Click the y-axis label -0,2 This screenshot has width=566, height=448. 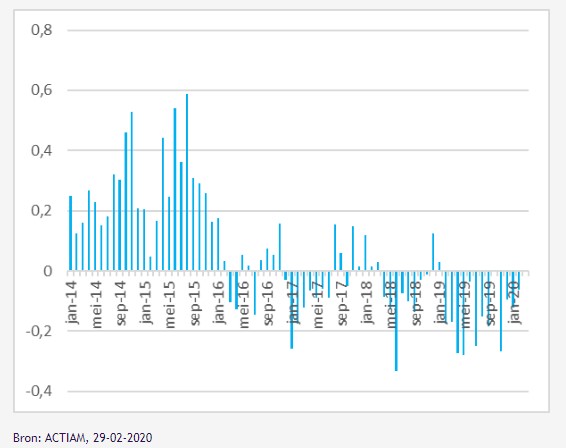click(39, 331)
